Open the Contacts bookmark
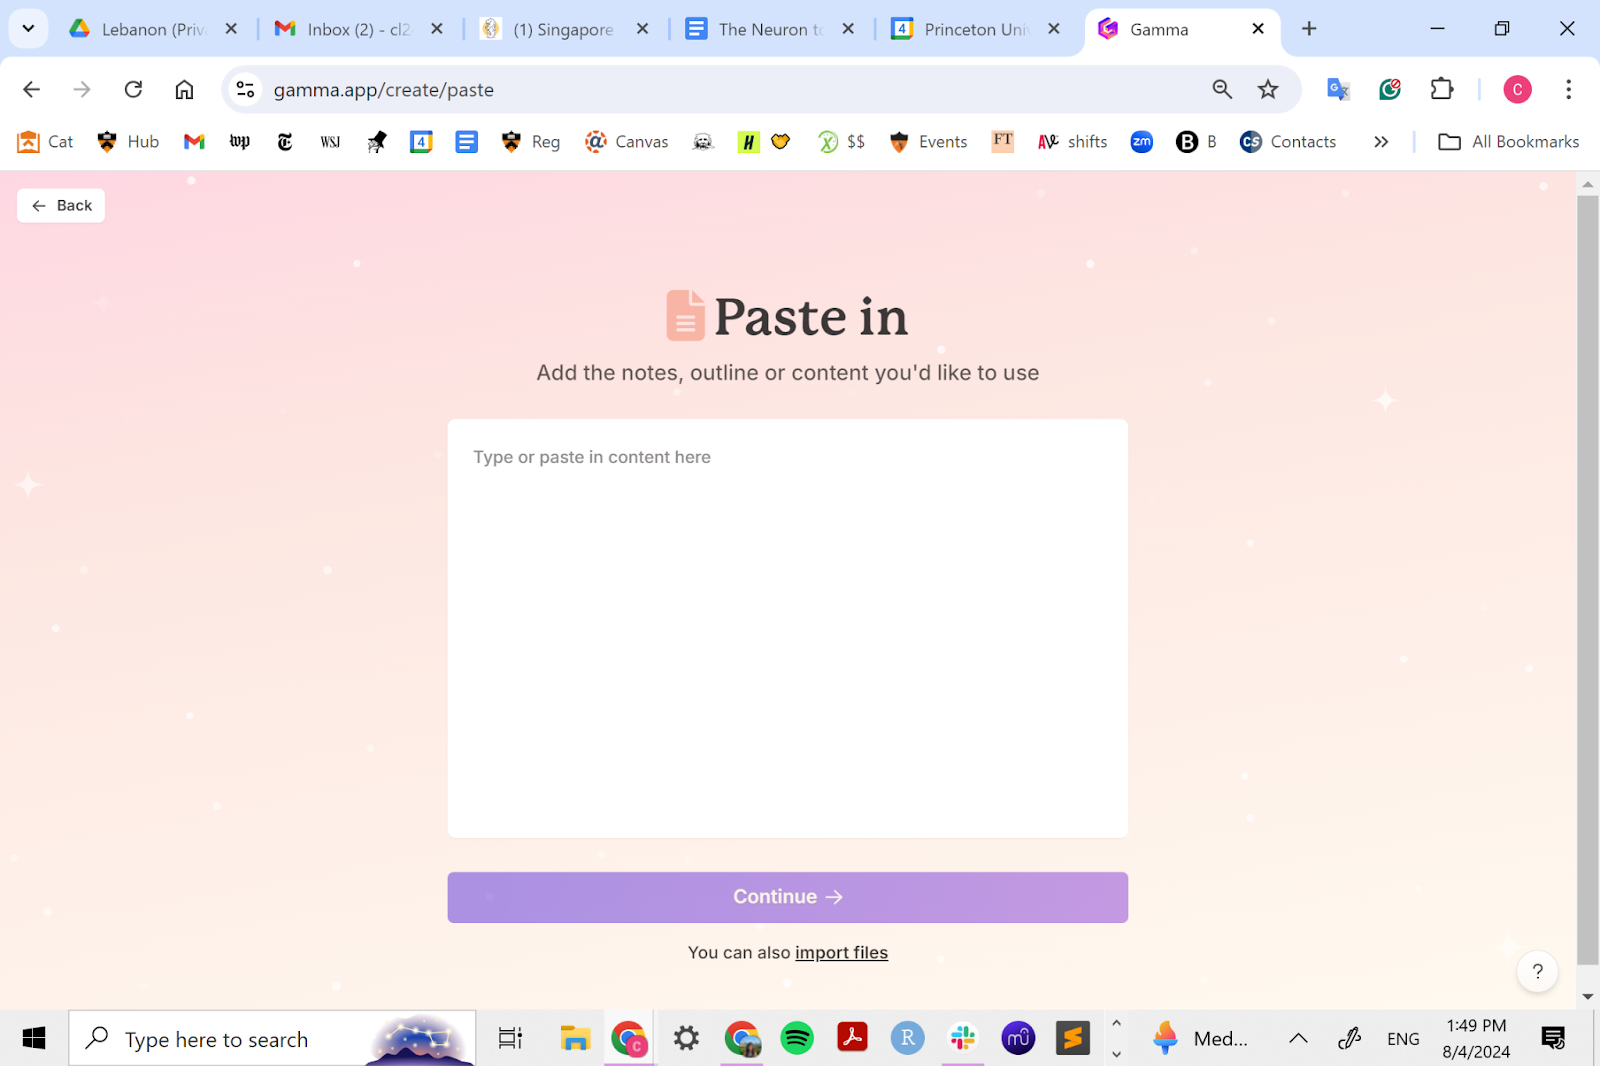Viewport: 1600px width, 1066px height. click(x=1288, y=142)
